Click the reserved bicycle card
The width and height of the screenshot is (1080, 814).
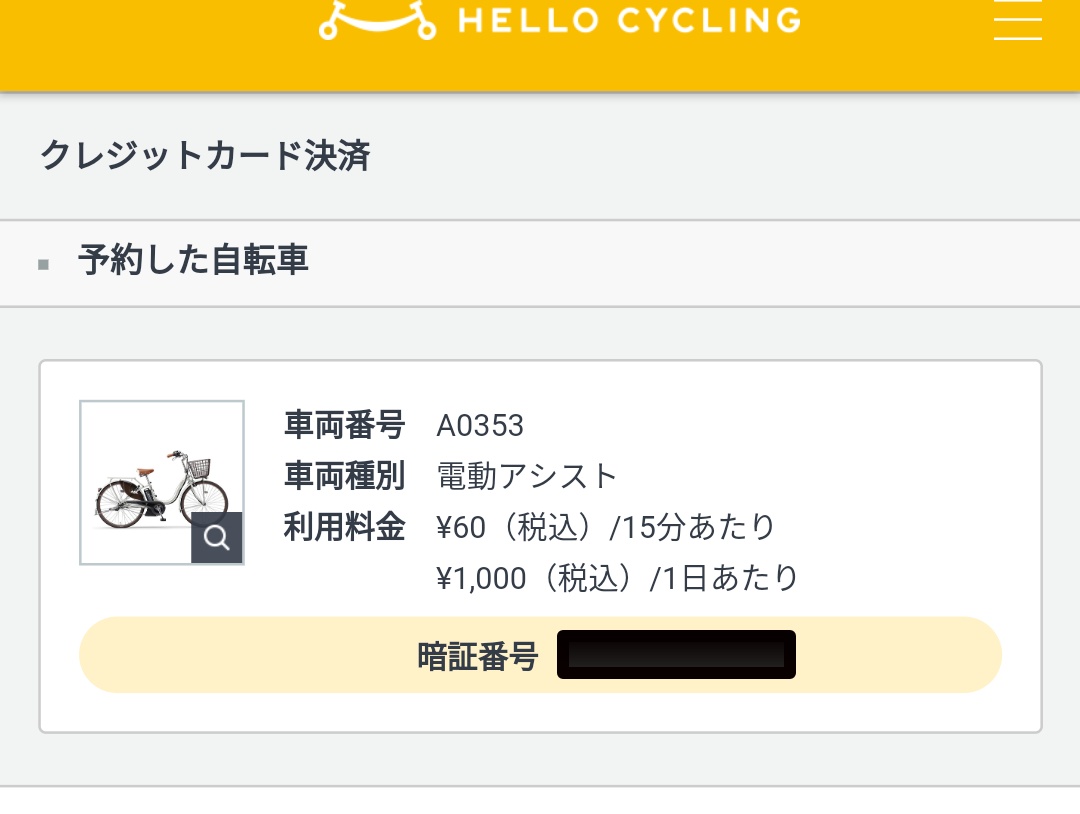[x=540, y=546]
